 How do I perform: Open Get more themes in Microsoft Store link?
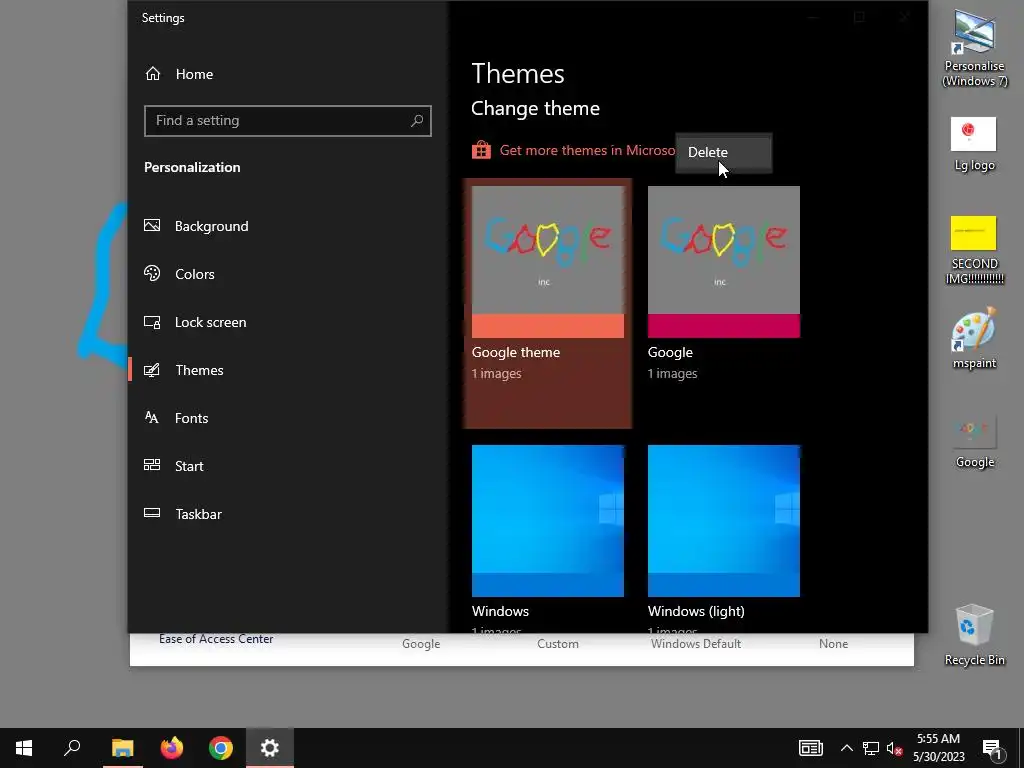point(587,150)
